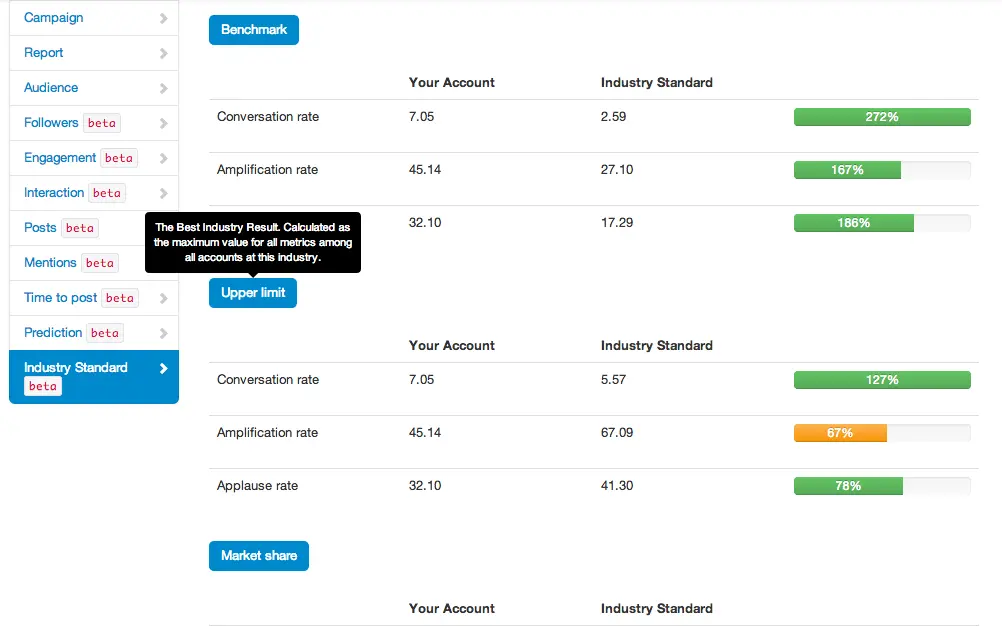Click the 272% Conversation rate progress bar
This screenshot has width=1002, height=626.
[x=882, y=117]
